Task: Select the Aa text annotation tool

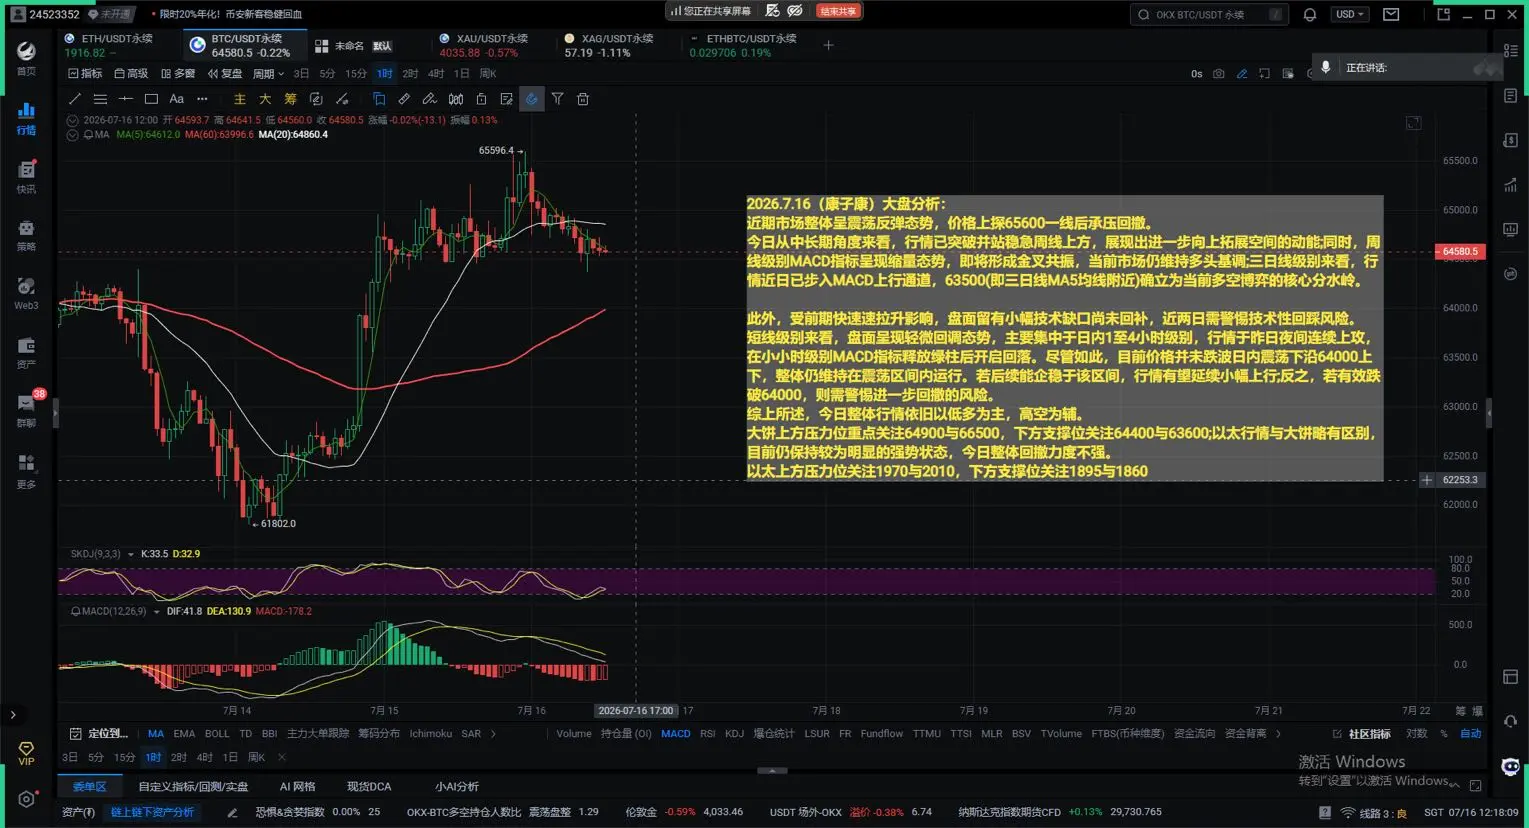Action: (176, 99)
